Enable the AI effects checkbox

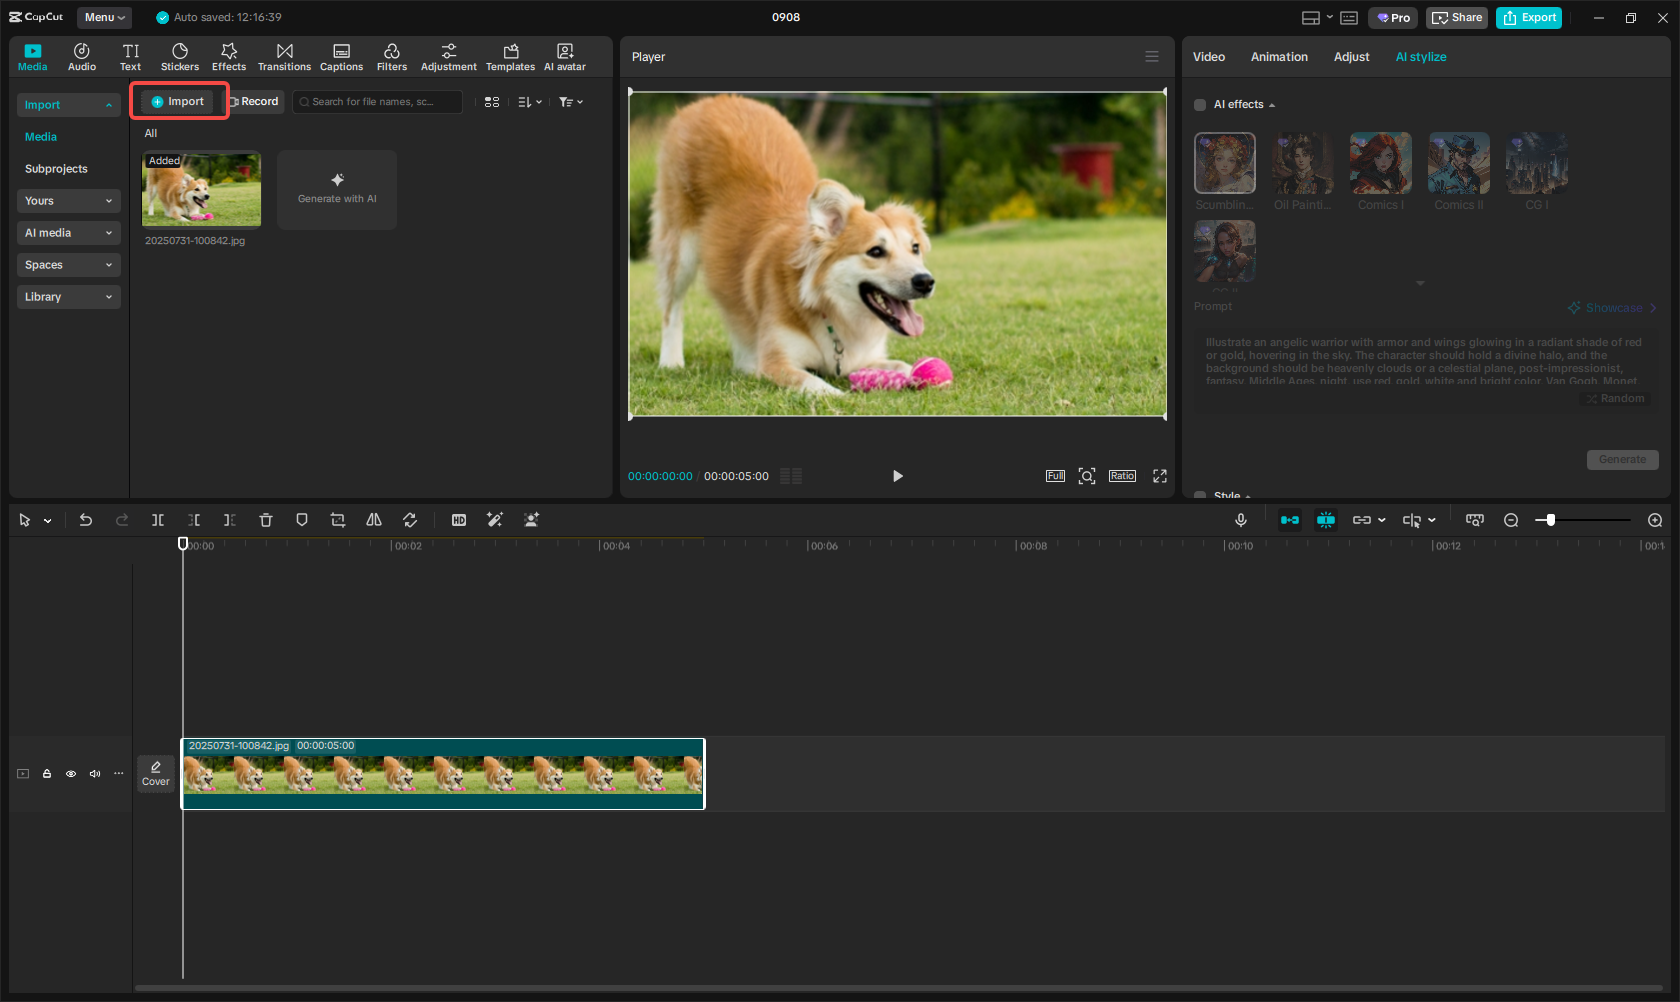coord(1199,104)
